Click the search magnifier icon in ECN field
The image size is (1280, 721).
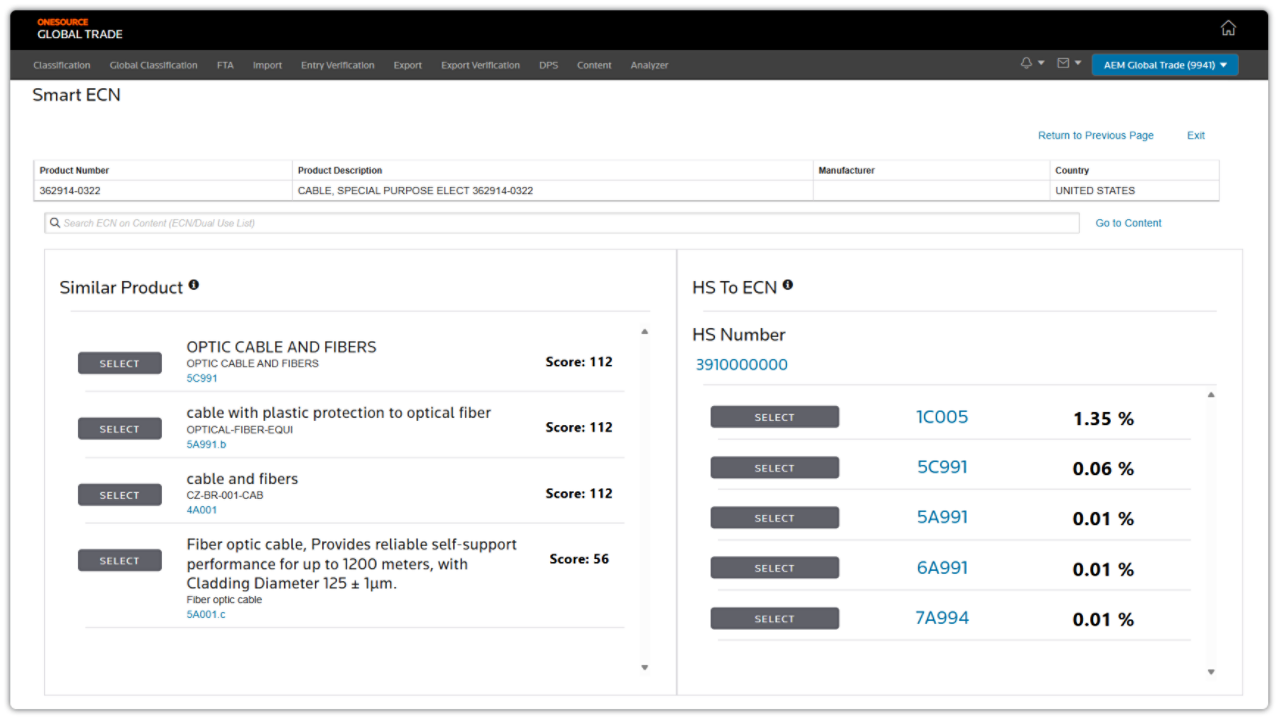click(x=55, y=223)
